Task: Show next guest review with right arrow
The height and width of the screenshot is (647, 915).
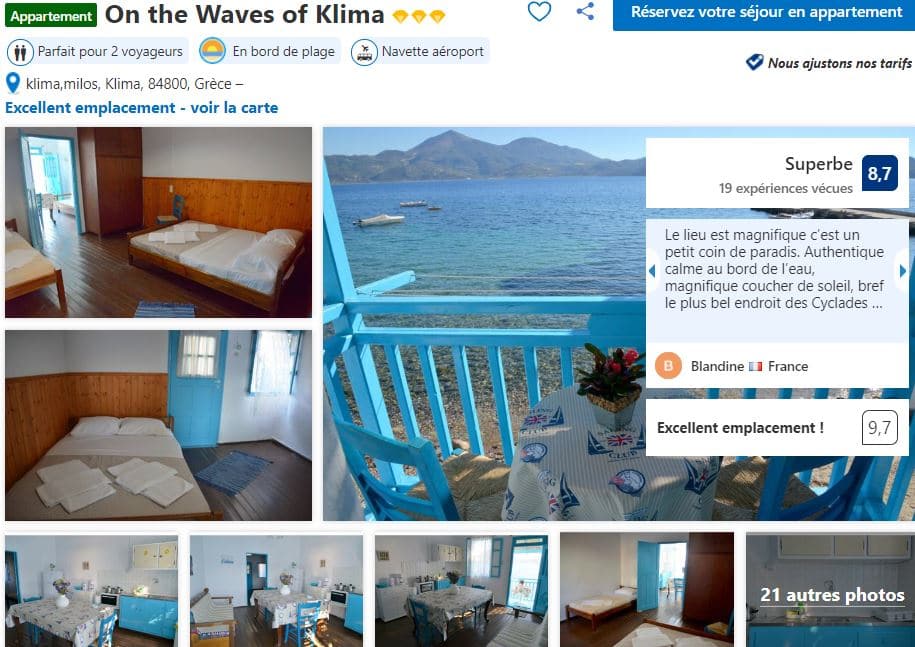Action: coord(902,271)
